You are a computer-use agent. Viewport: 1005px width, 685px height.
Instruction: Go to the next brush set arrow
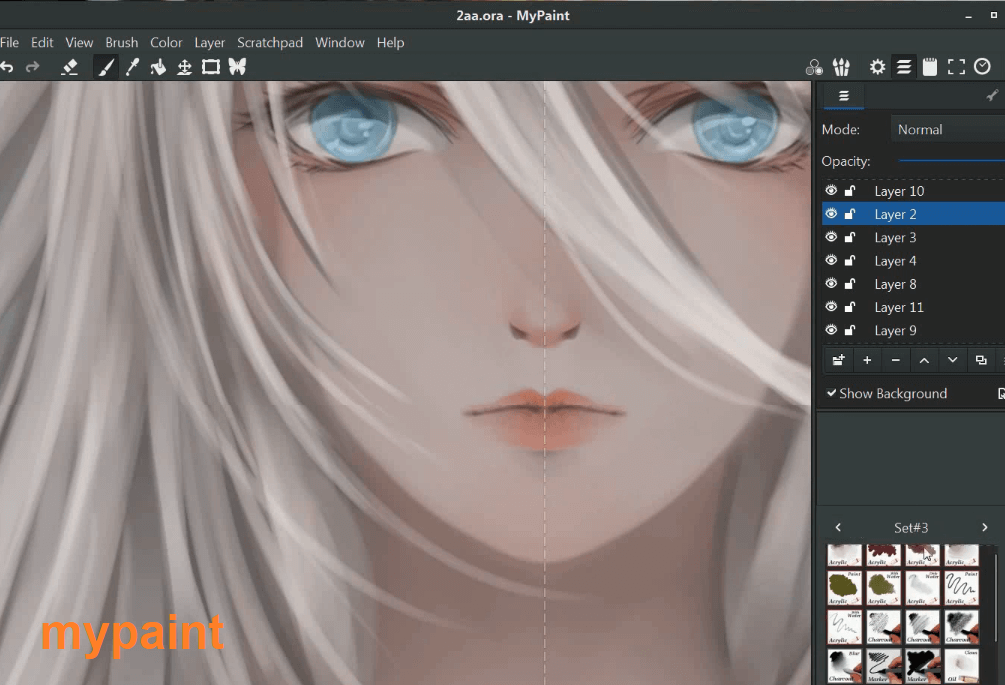(x=984, y=527)
